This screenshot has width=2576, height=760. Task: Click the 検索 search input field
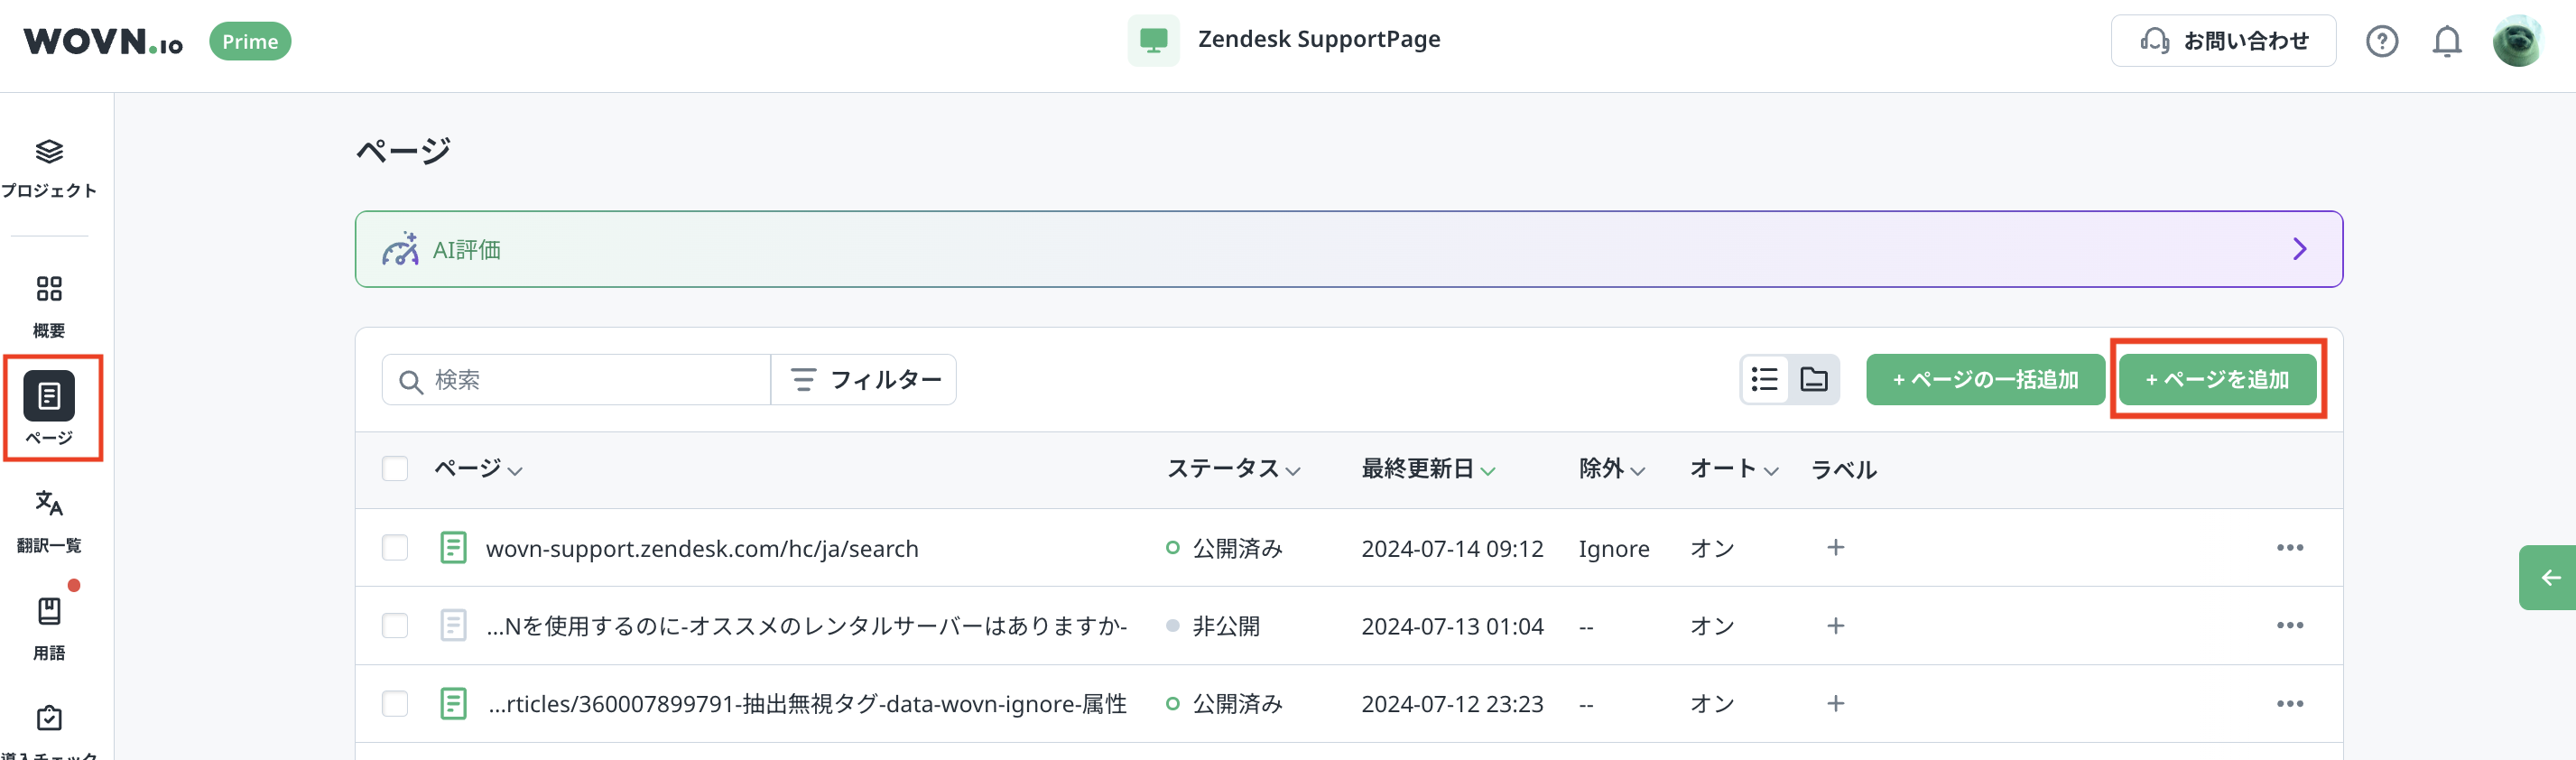(590, 380)
